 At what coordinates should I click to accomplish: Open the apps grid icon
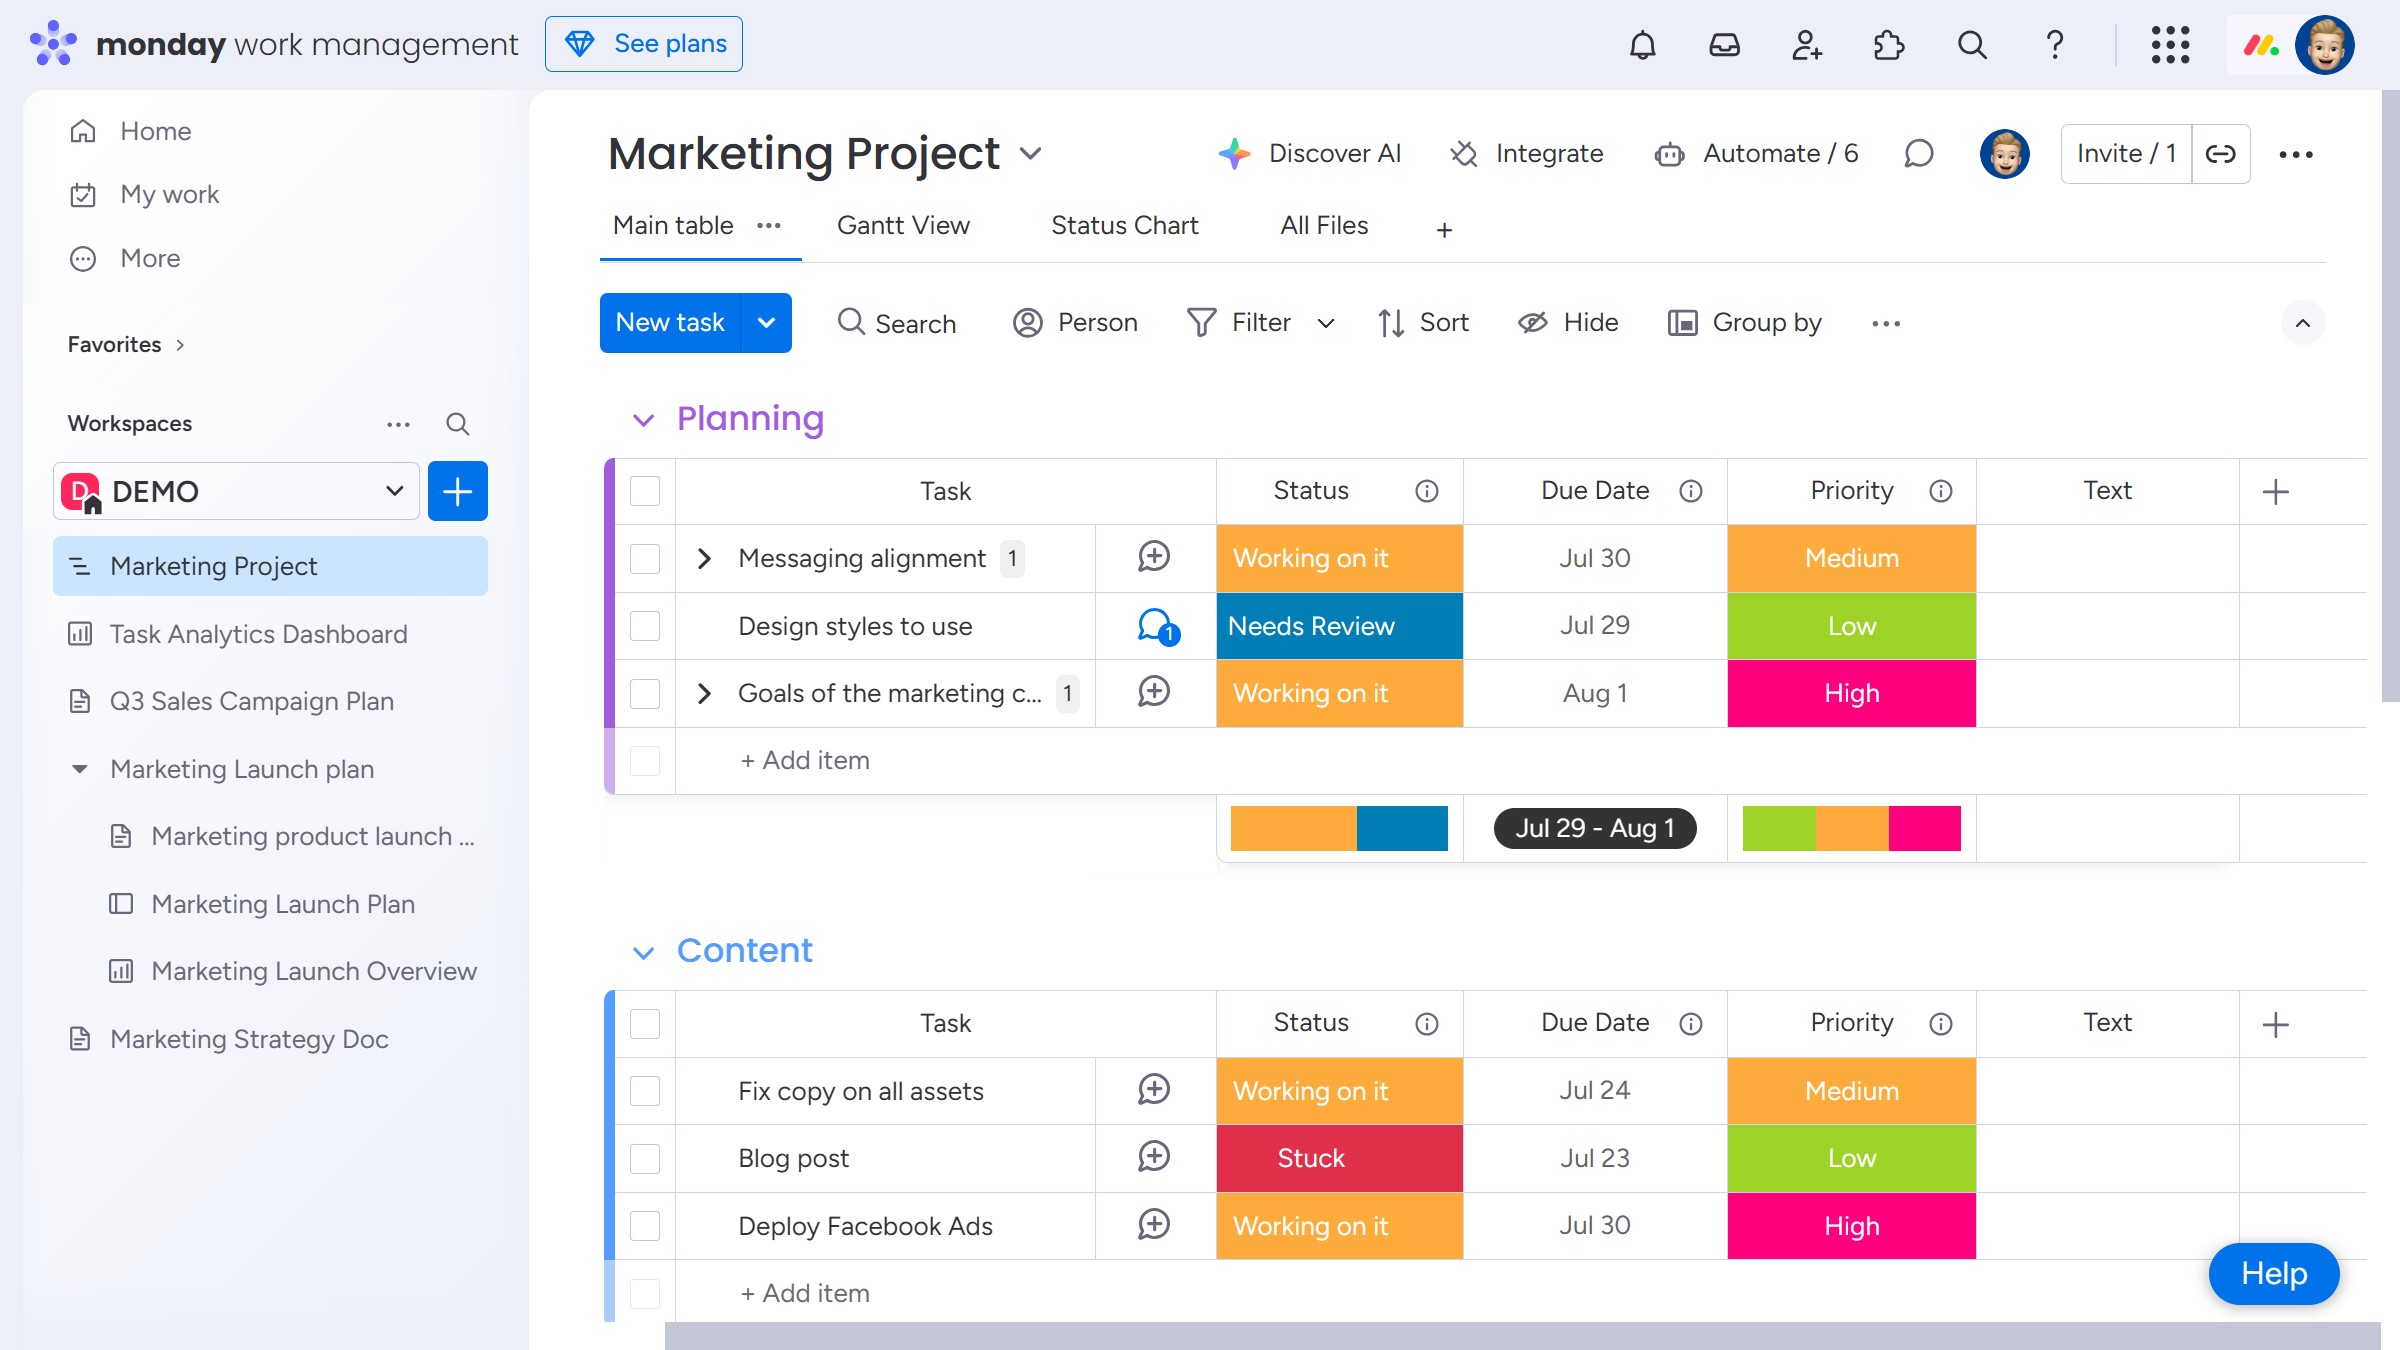[2169, 44]
